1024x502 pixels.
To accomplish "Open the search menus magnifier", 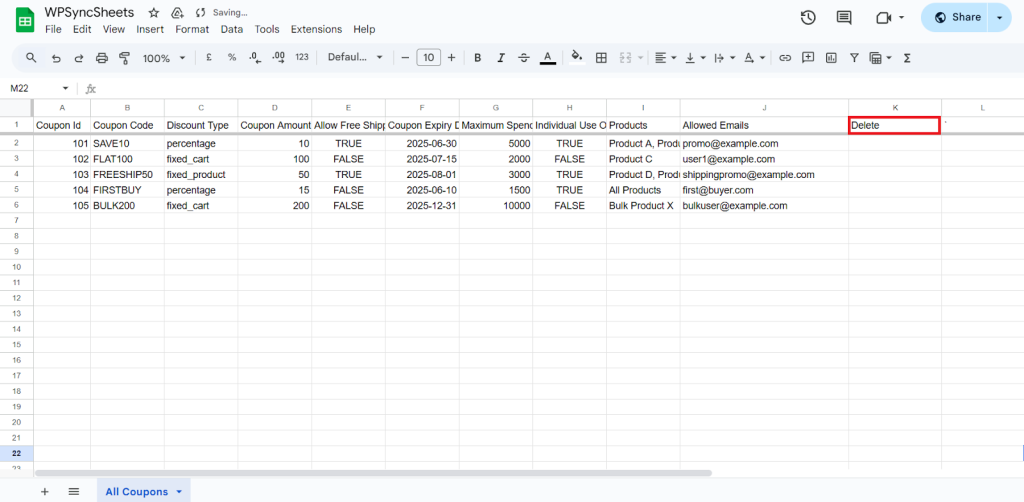I will [31, 58].
